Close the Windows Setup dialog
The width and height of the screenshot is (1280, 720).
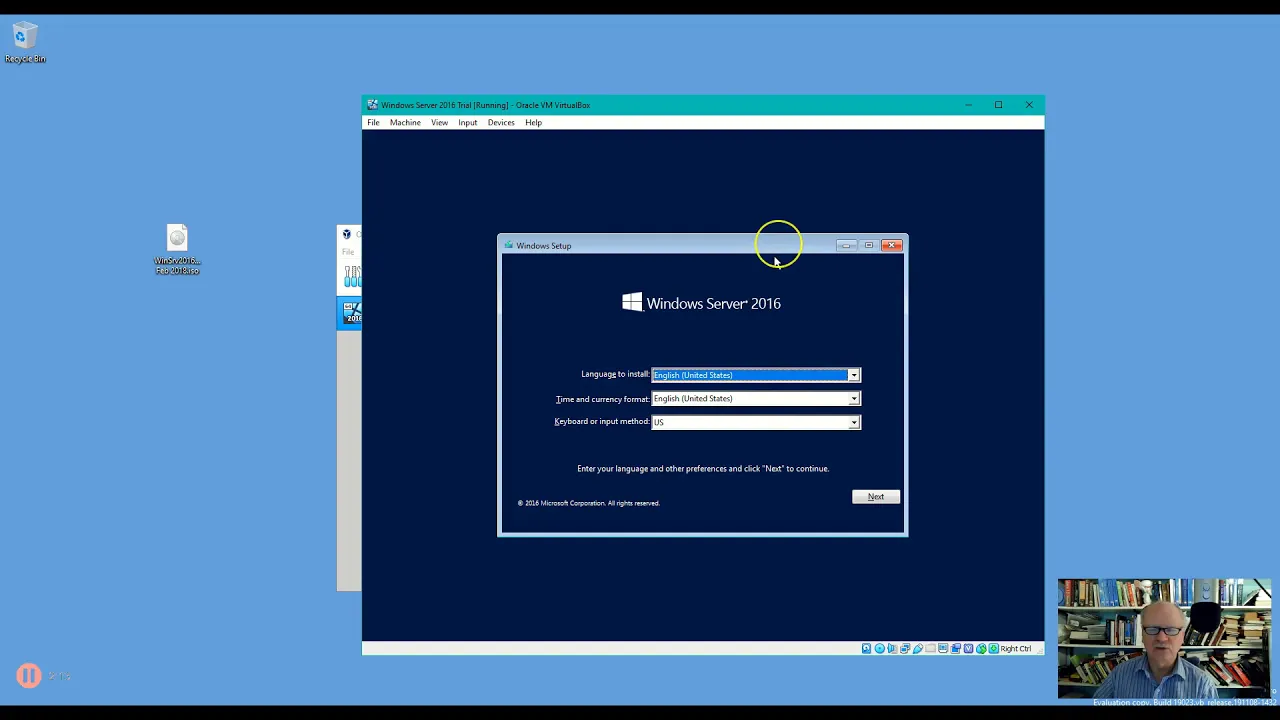[892, 245]
